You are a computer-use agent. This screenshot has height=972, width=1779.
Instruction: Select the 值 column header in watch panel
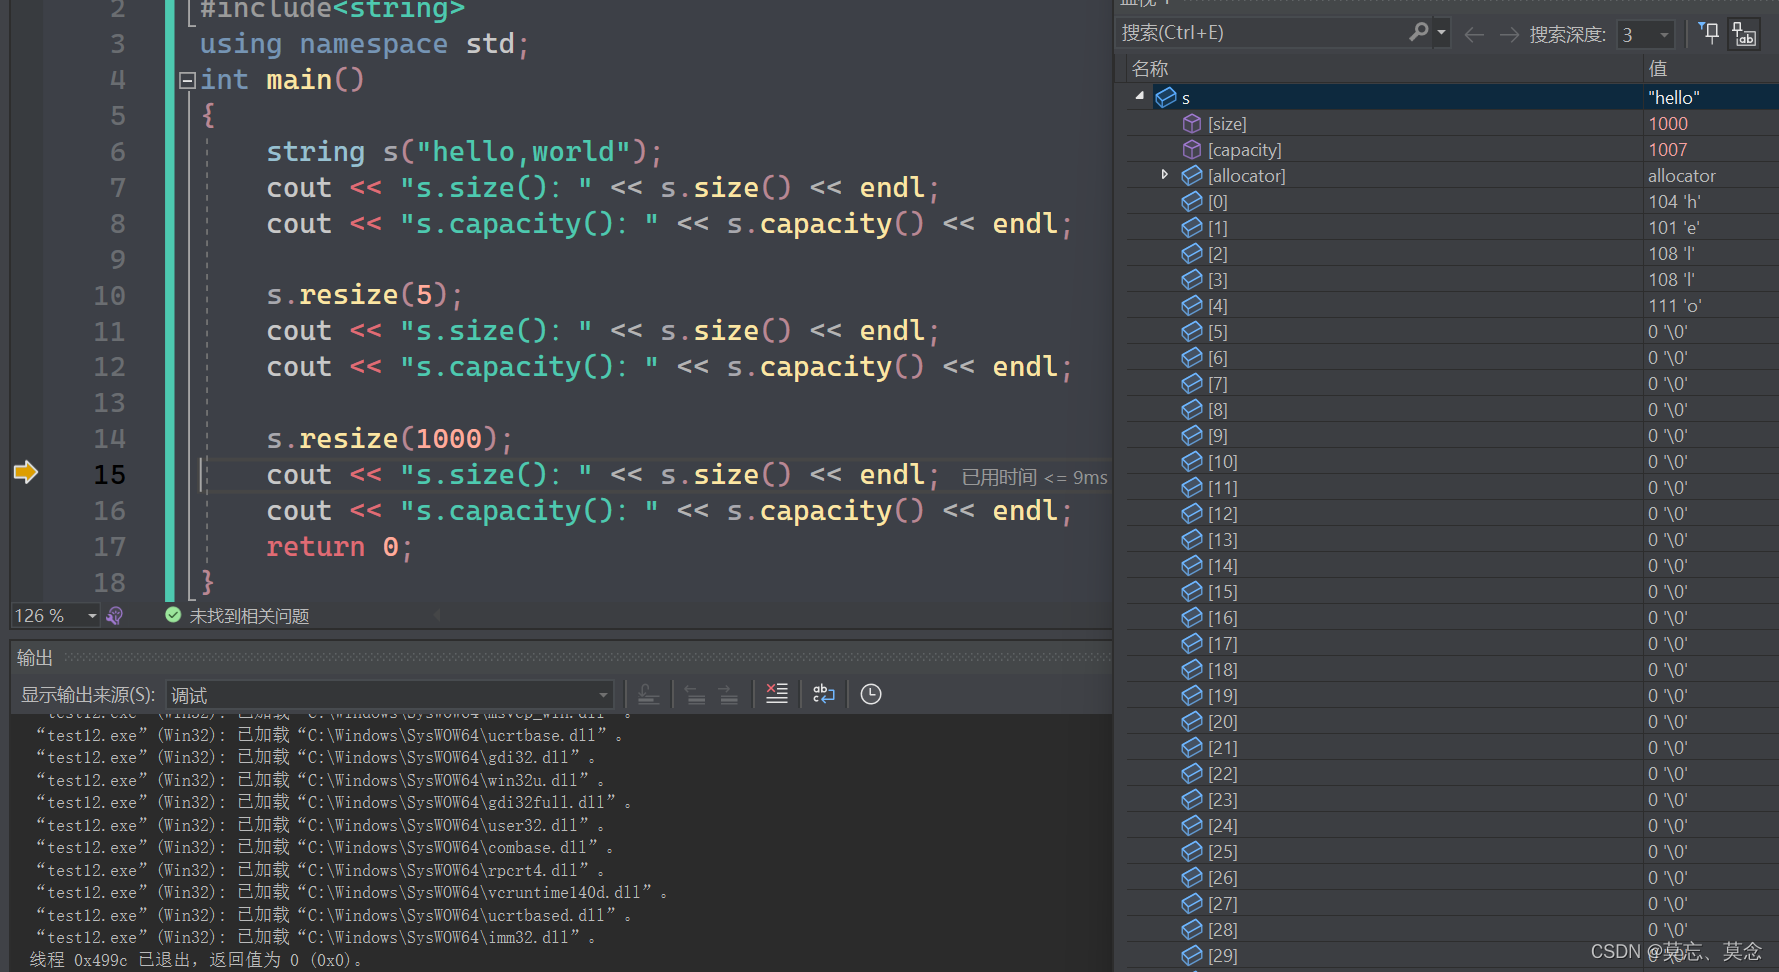[1657, 67]
